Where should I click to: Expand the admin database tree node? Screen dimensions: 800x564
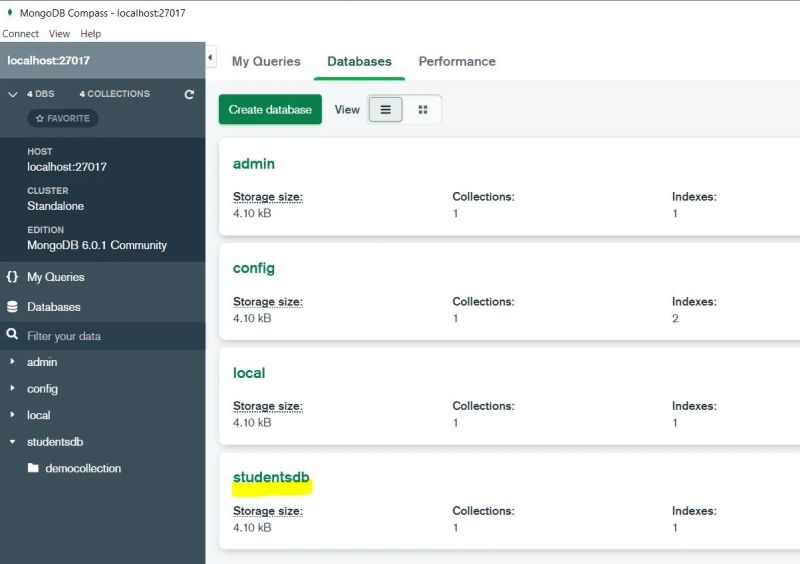coord(12,361)
